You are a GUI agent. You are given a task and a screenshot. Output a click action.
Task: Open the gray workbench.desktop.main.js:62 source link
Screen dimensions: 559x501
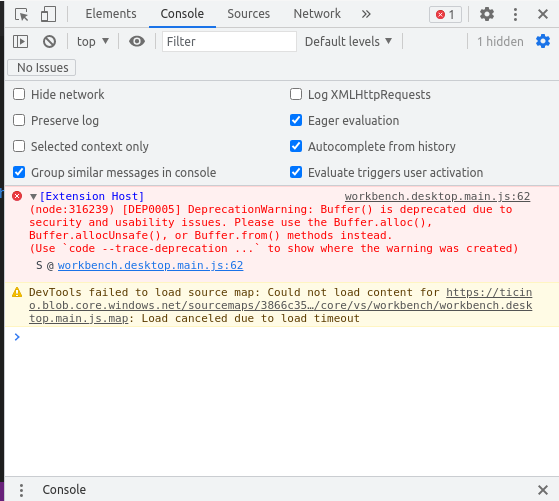point(437,196)
